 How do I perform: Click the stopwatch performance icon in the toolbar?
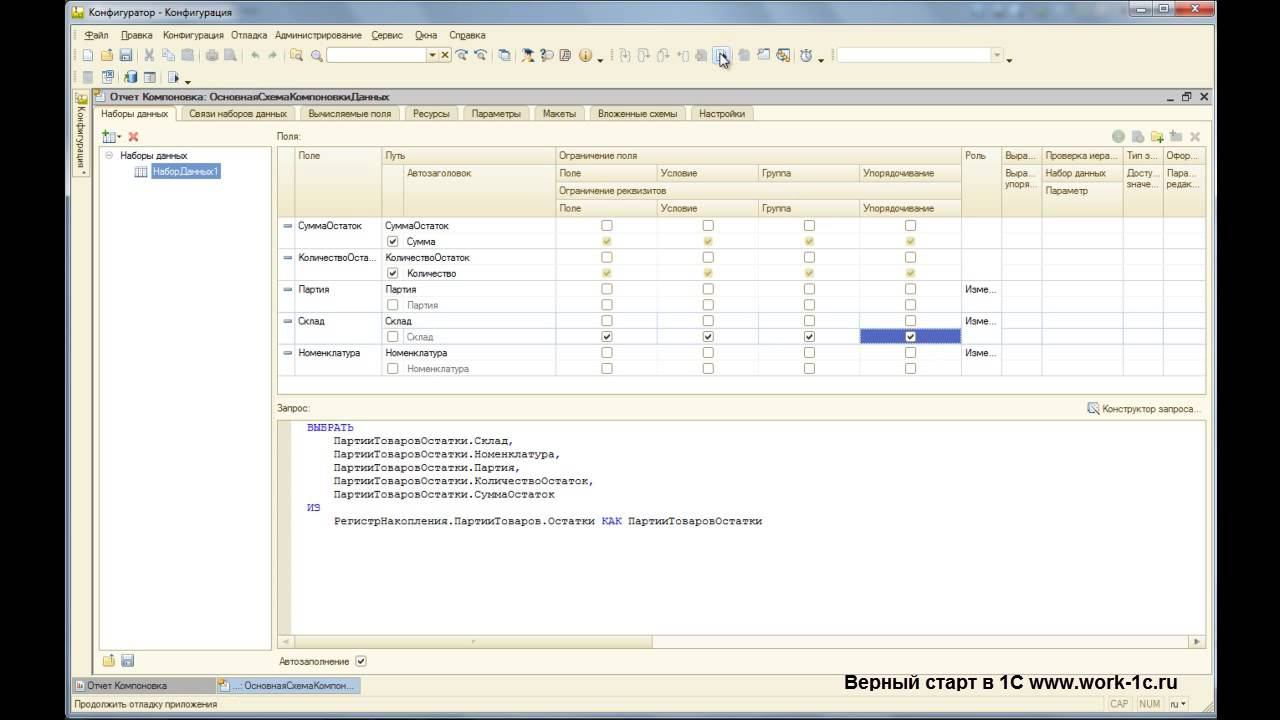tap(806, 56)
